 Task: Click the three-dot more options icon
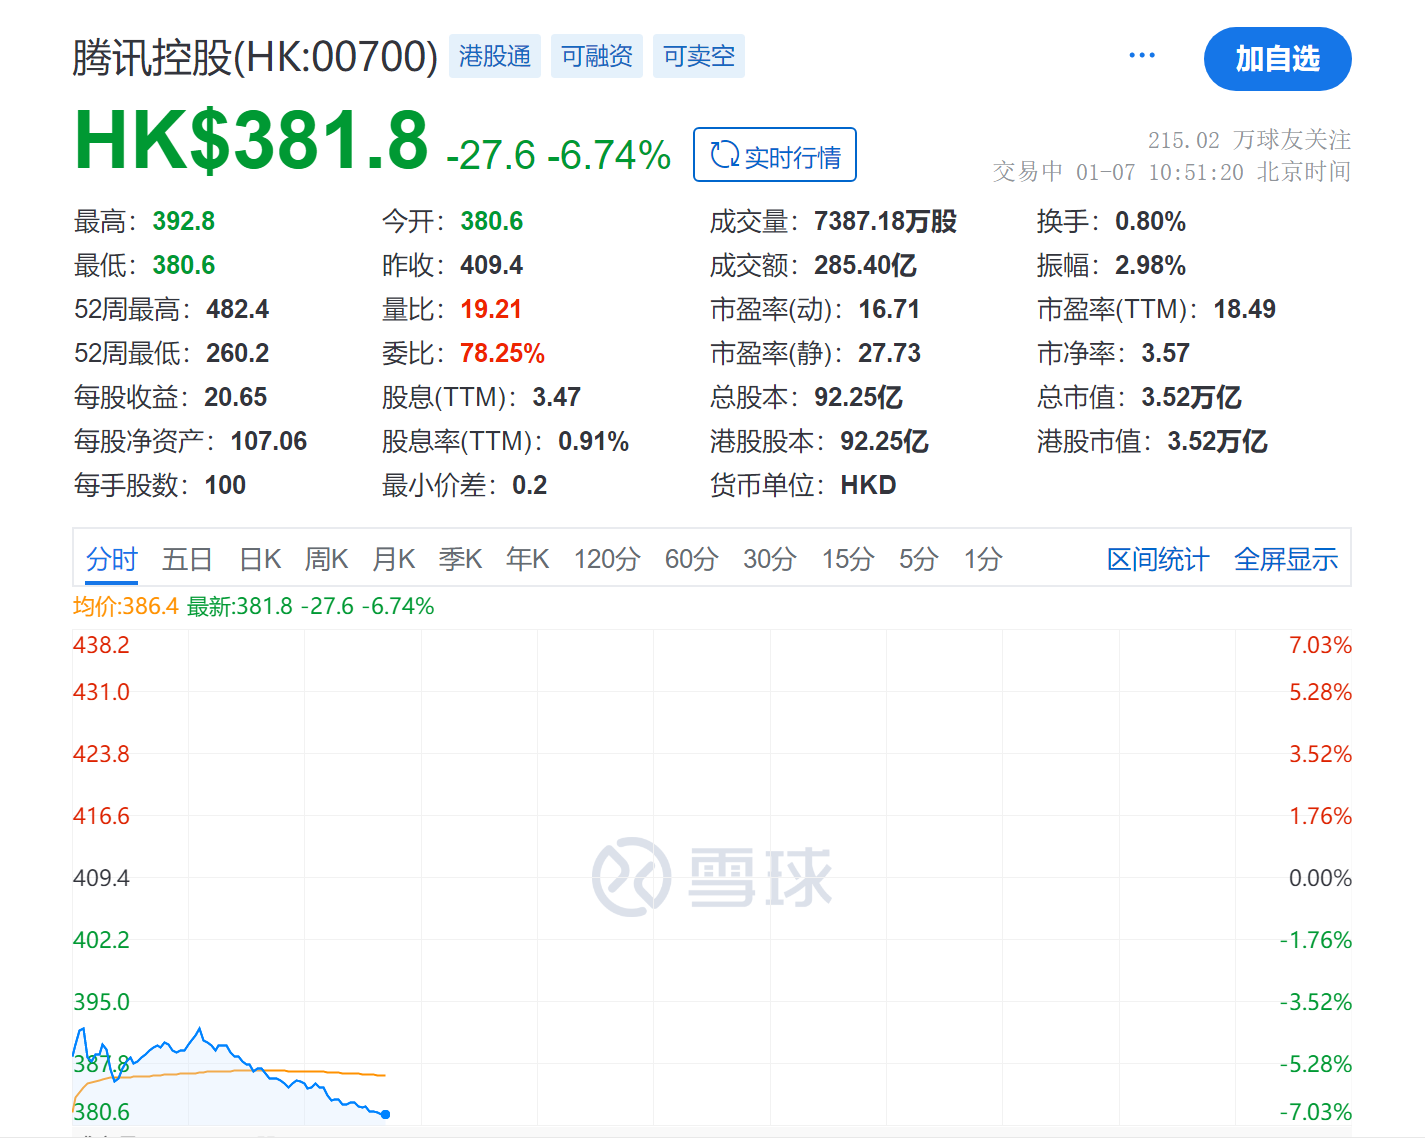click(1141, 55)
